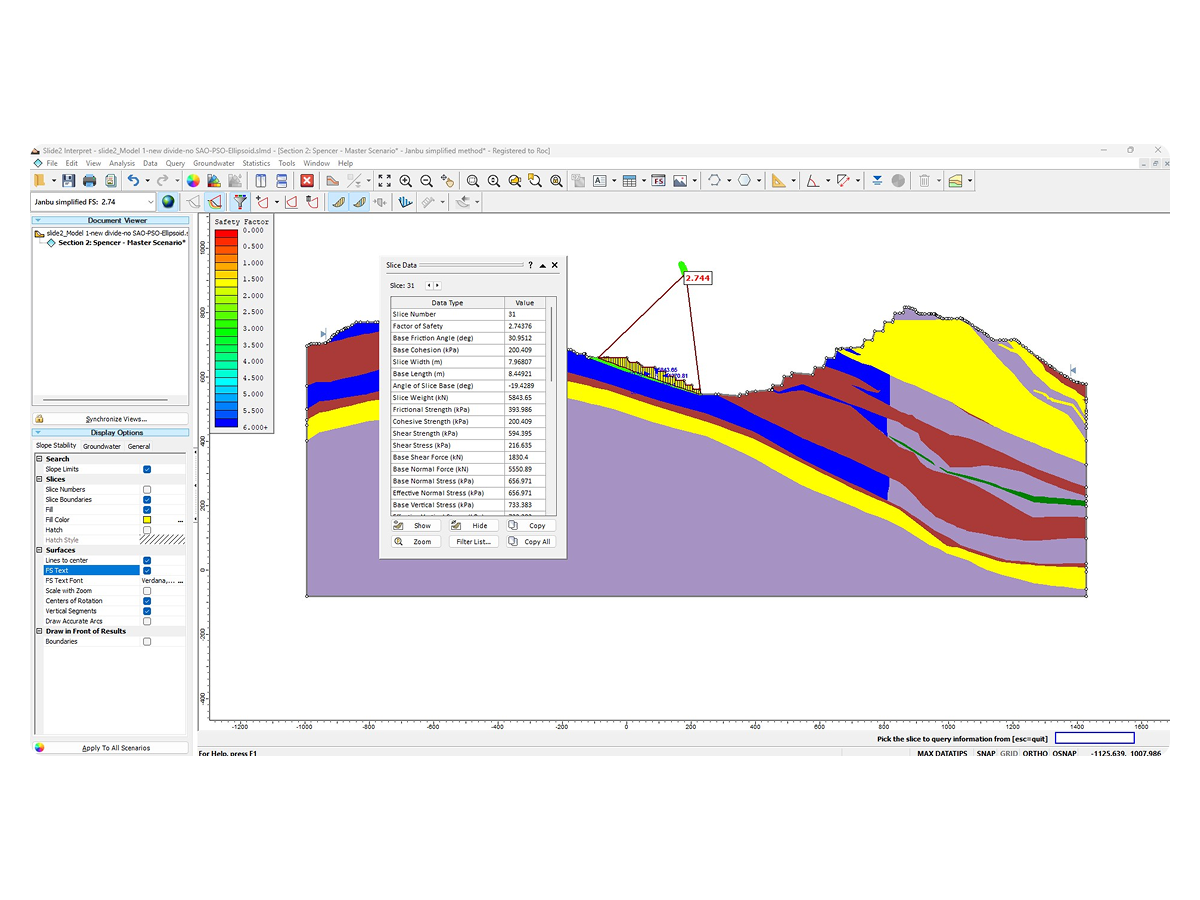Switch to the General display options tab

point(139,446)
